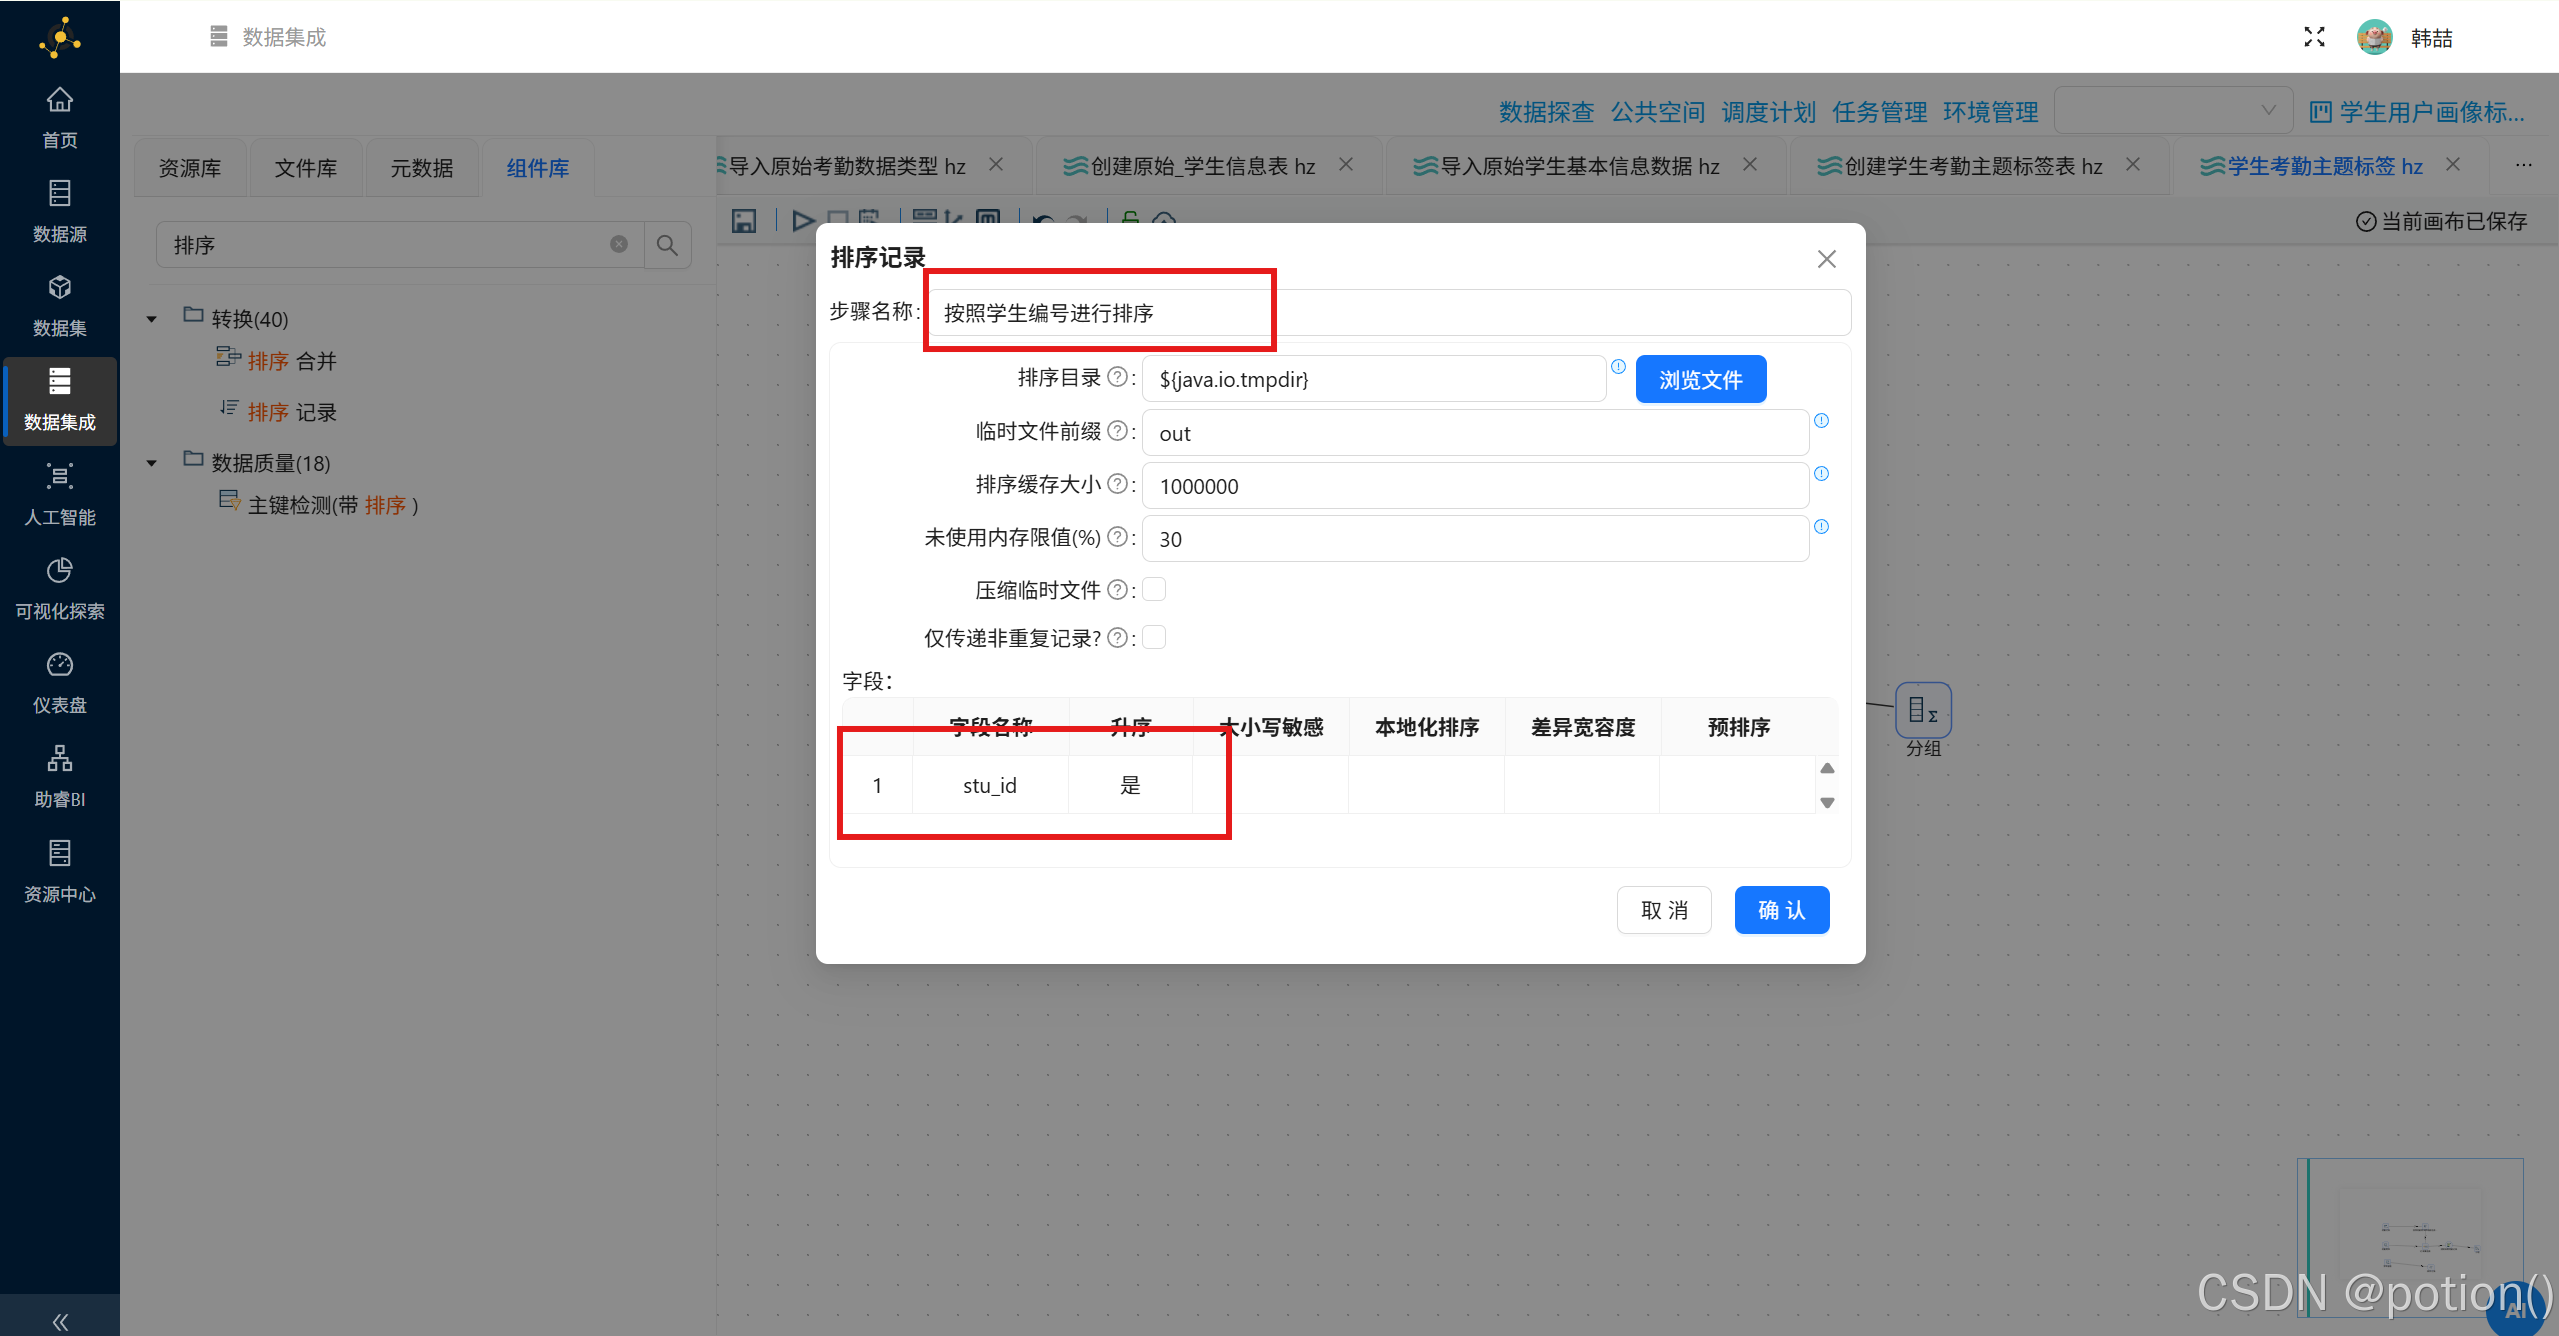Image resolution: width=2559 pixels, height=1336 pixels.
Task: Click the 步骤名称 input field
Action: 1389,312
